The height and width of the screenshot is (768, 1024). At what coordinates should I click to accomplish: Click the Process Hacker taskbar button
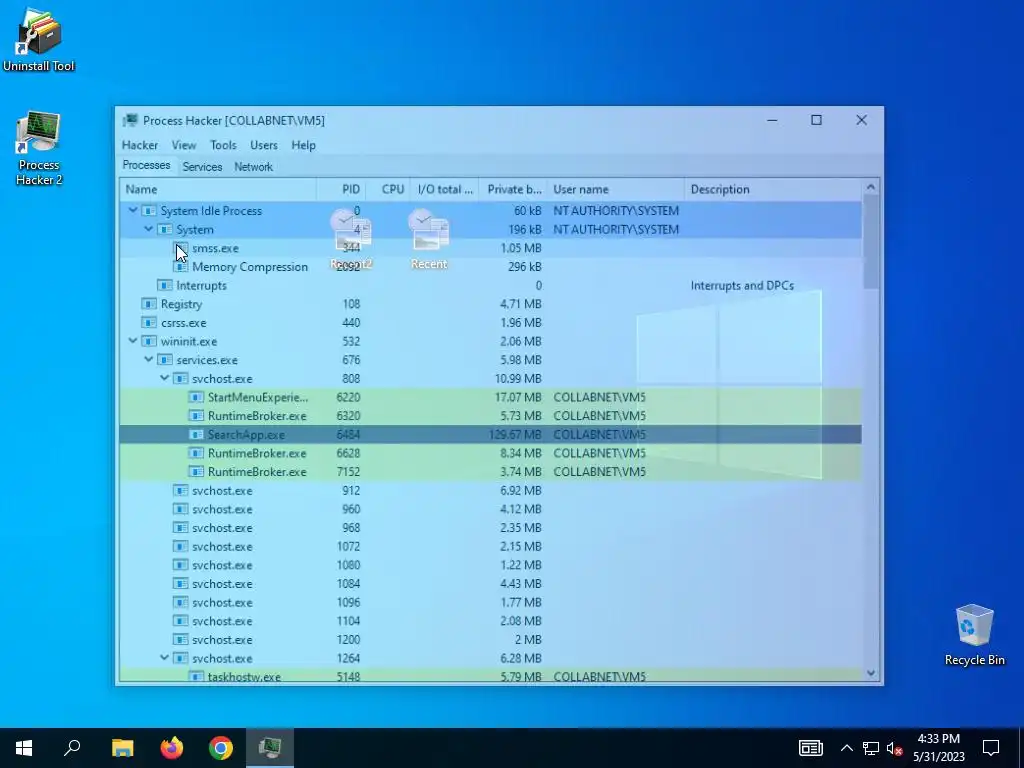click(x=270, y=748)
